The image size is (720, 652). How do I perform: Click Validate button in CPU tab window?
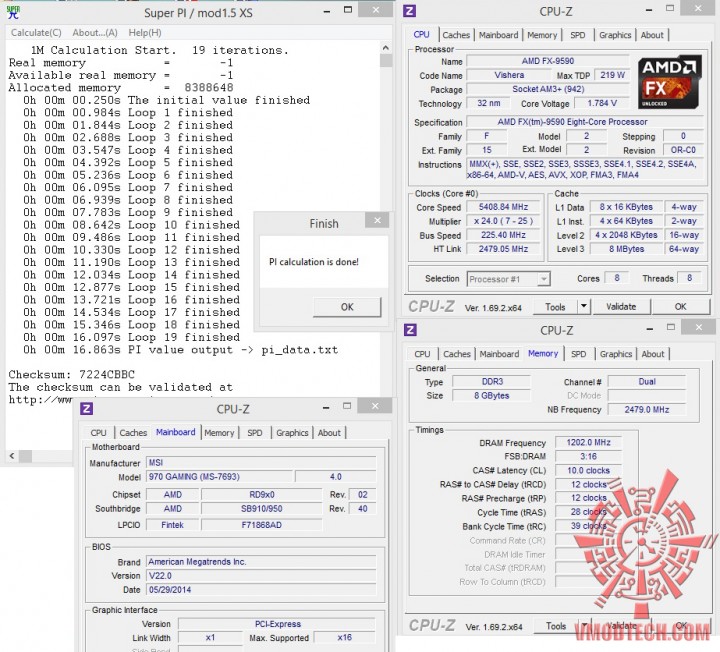coord(621,306)
